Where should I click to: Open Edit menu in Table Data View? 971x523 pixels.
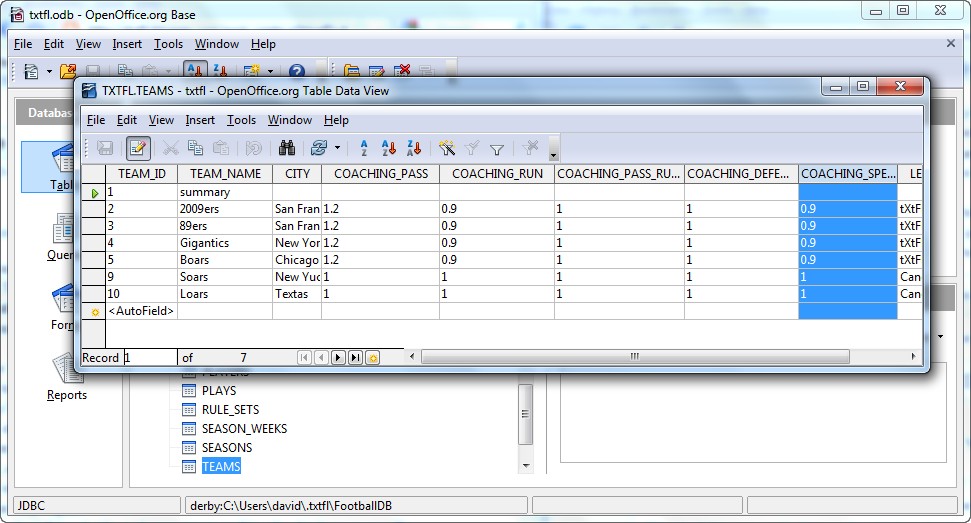(127, 120)
